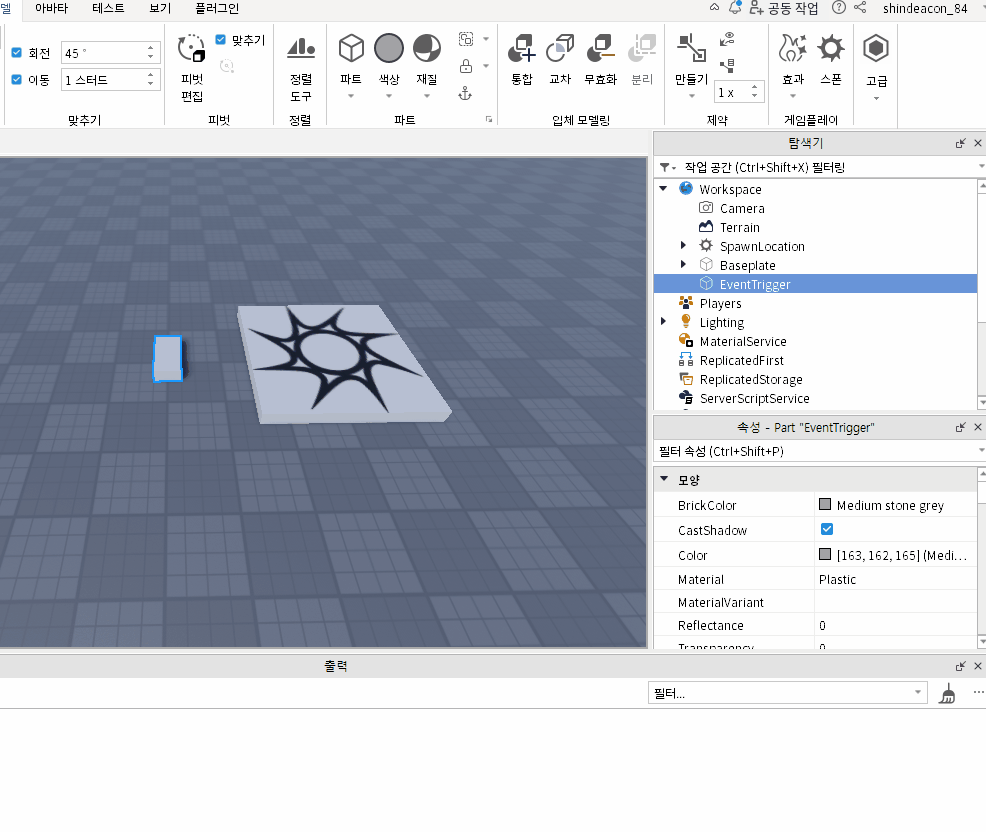Open the 파트 dropdown arrow

[351, 96]
